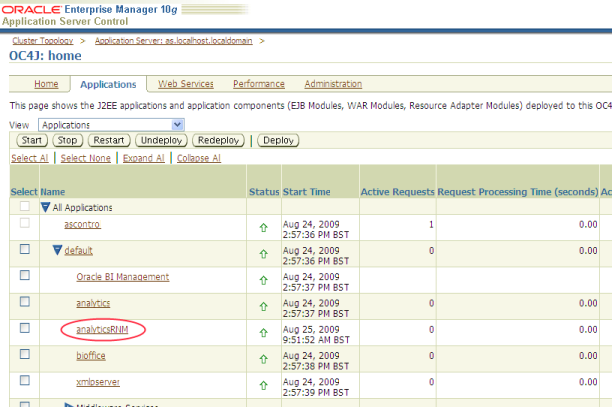Click the status up arrow for bioffice
612x407 pixels.
(x=263, y=359)
